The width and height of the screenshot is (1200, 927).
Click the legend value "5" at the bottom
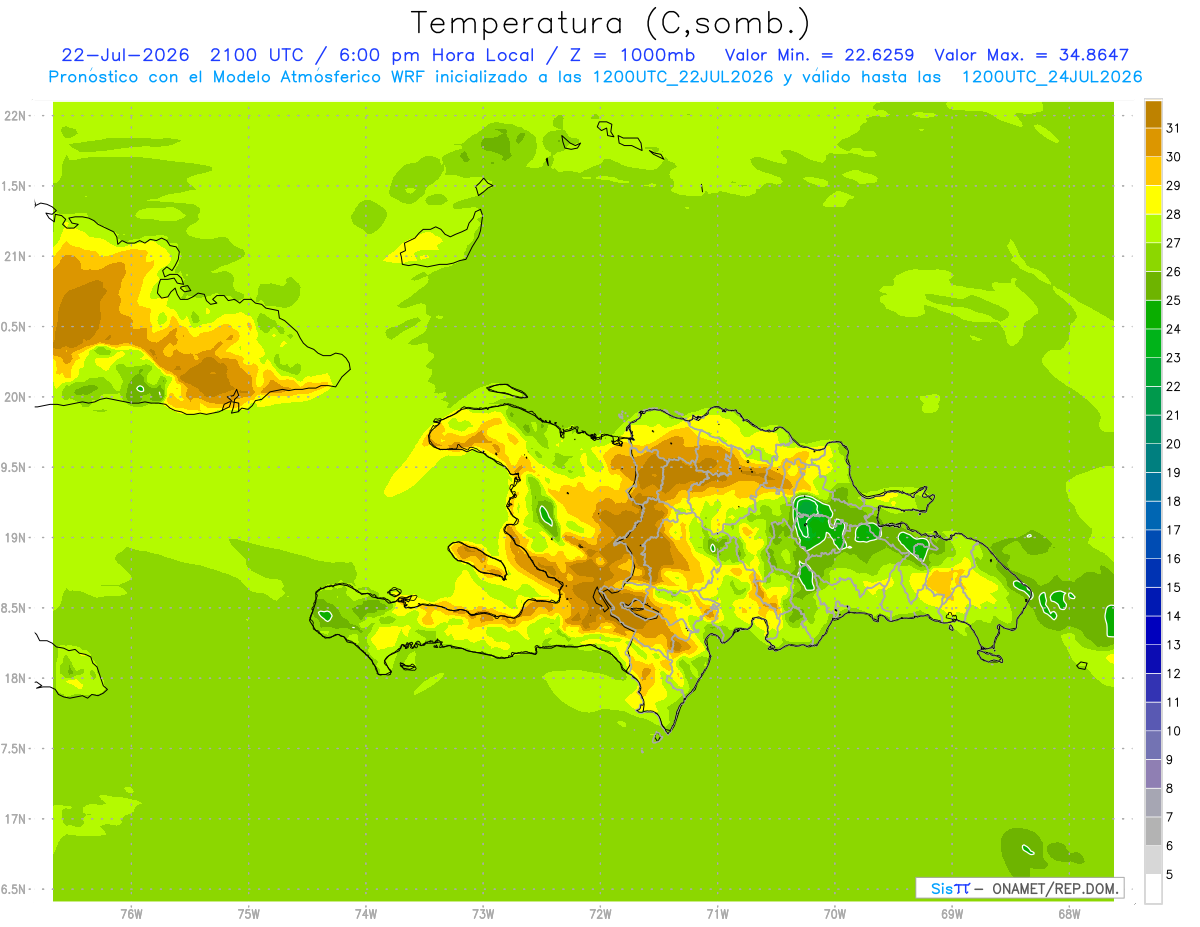1170,875
